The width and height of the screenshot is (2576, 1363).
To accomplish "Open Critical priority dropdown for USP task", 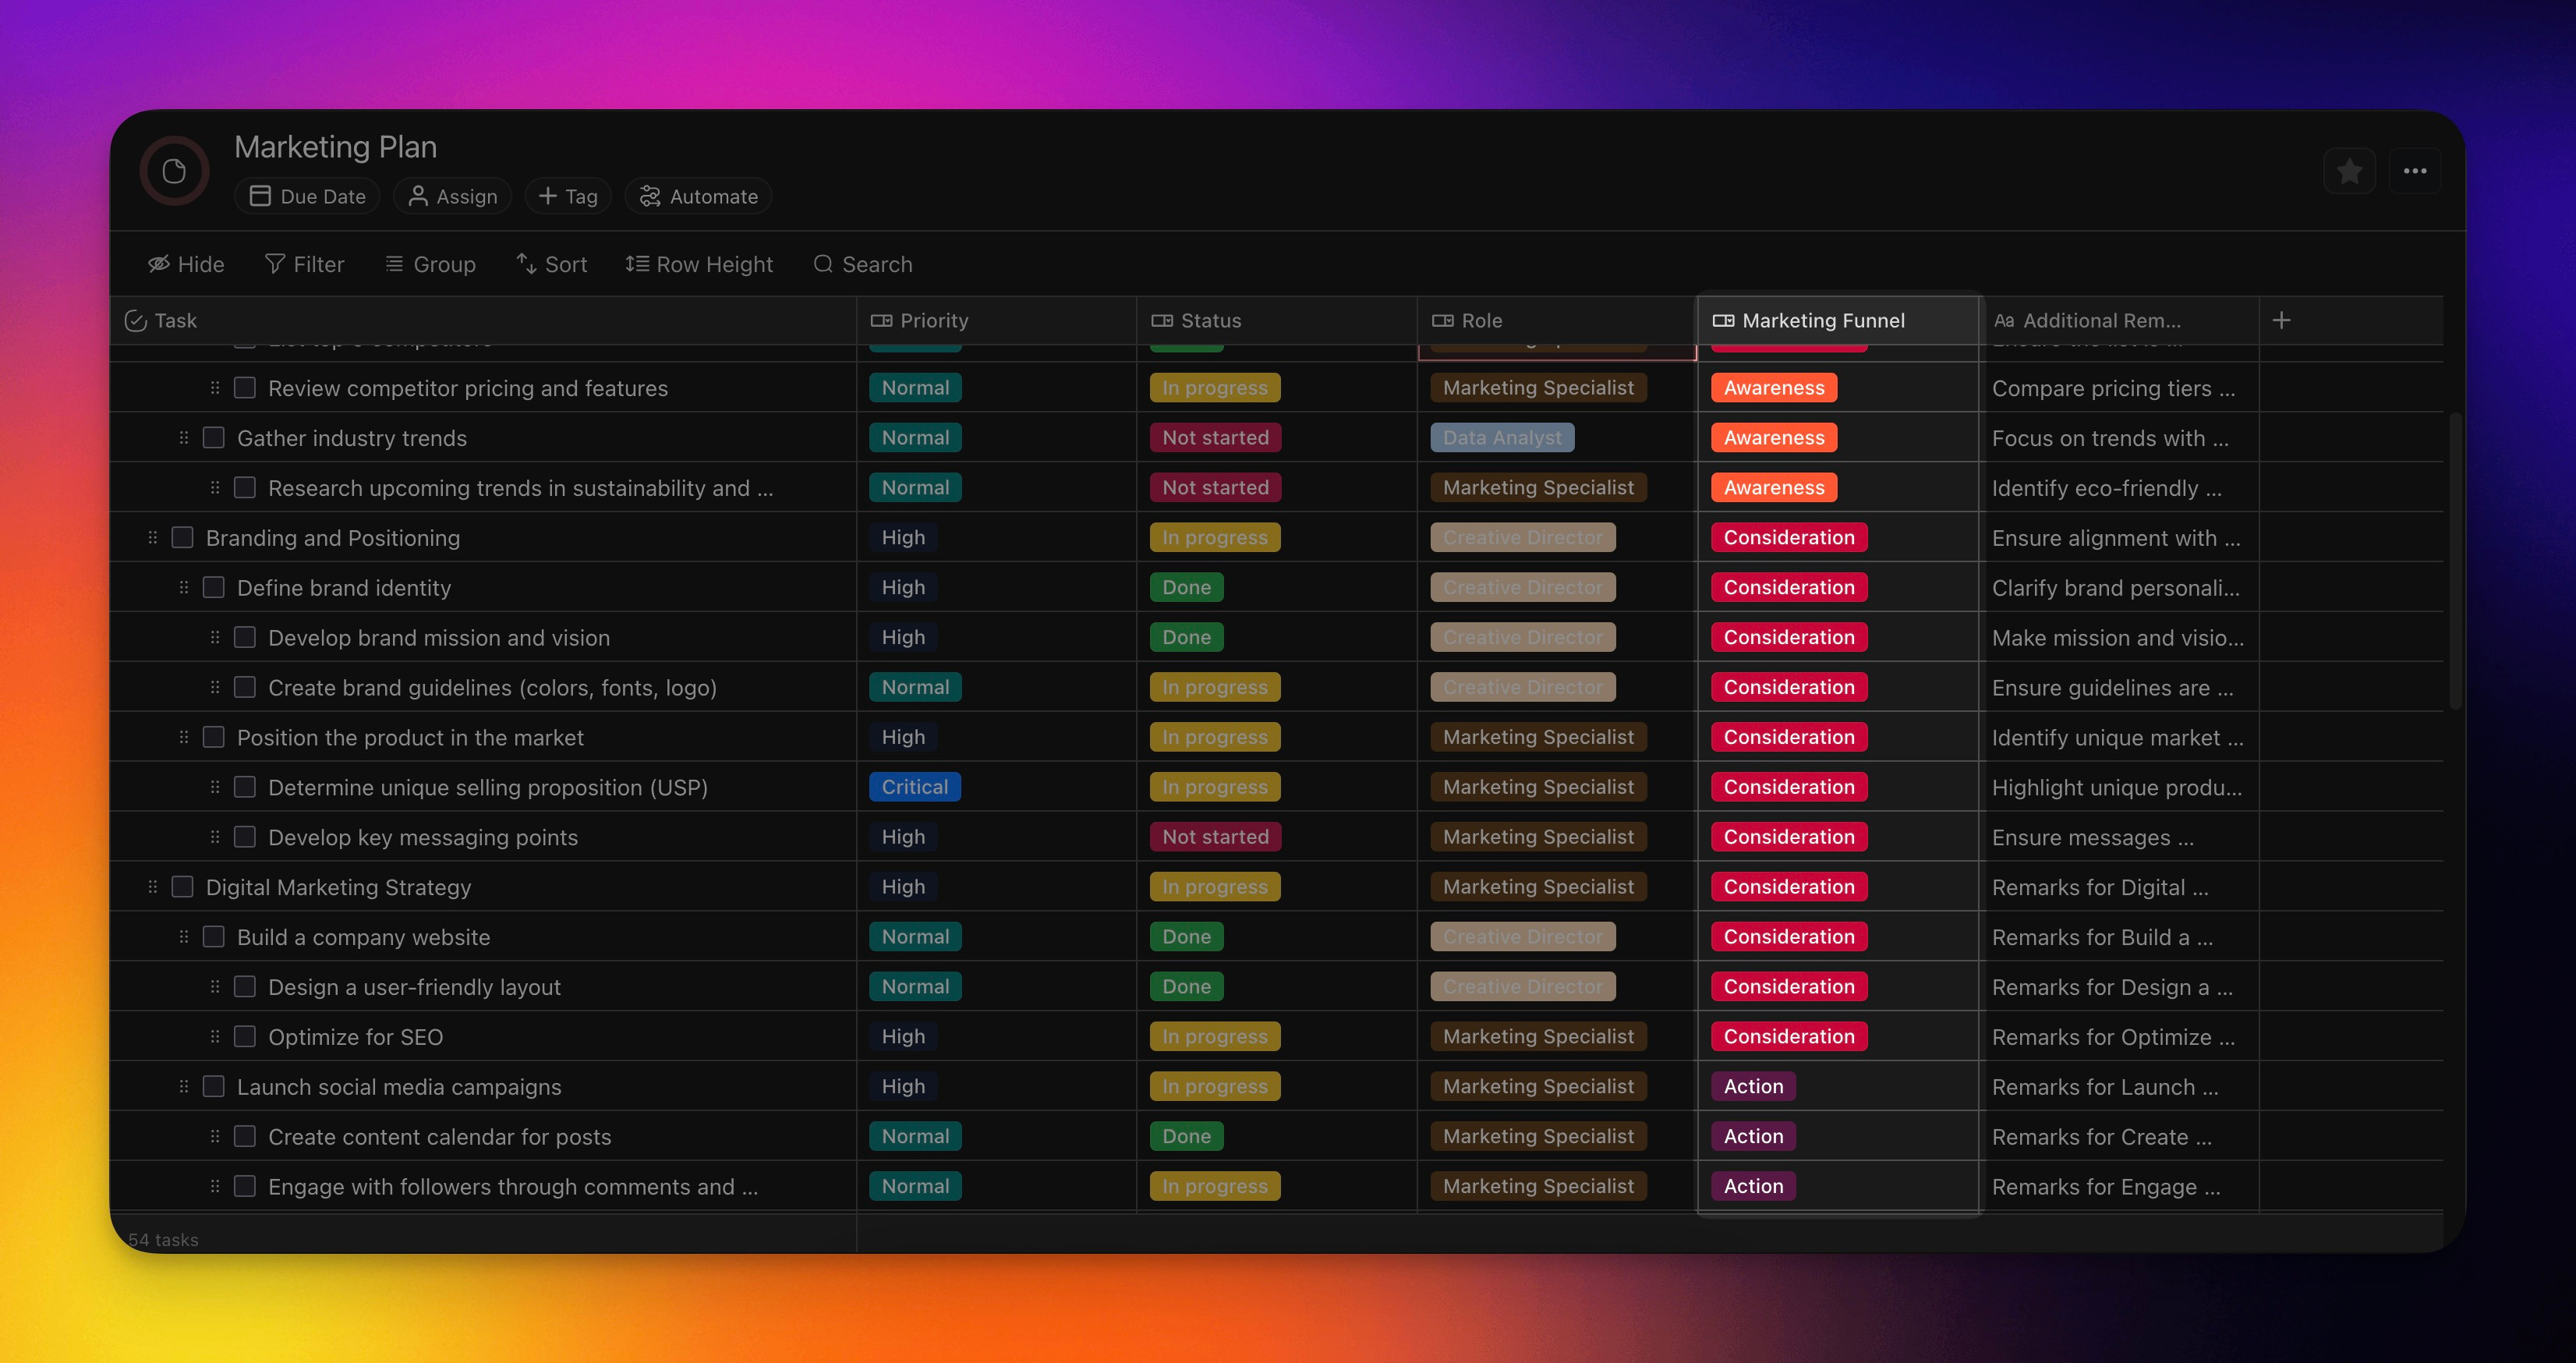I will (x=914, y=787).
